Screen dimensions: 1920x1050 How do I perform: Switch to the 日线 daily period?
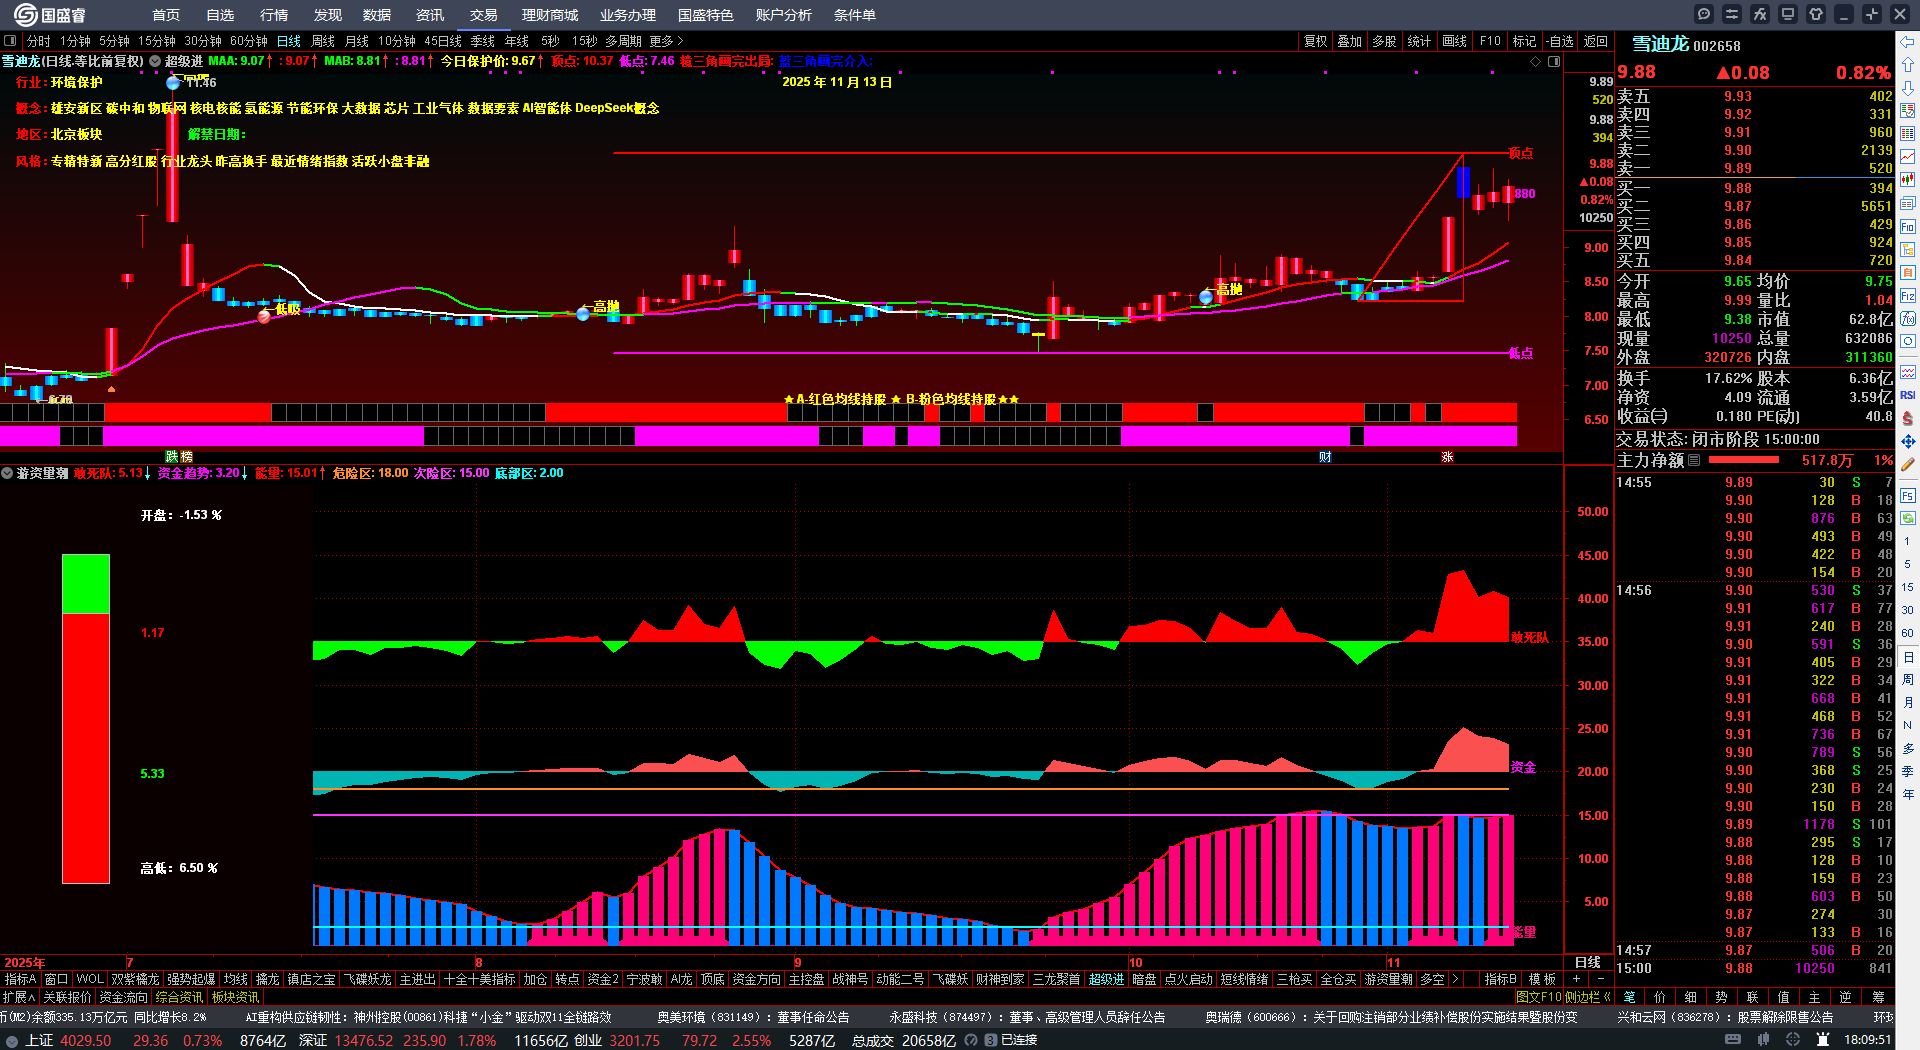point(289,41)
